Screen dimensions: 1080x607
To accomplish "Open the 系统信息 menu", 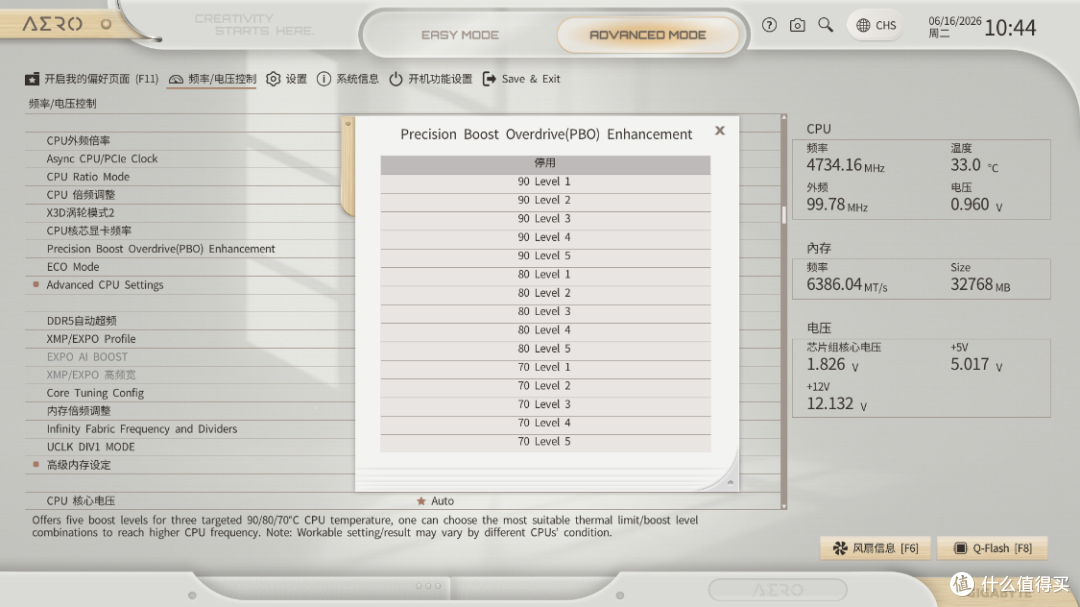I will pyautogui.click(x=348, y=79).
